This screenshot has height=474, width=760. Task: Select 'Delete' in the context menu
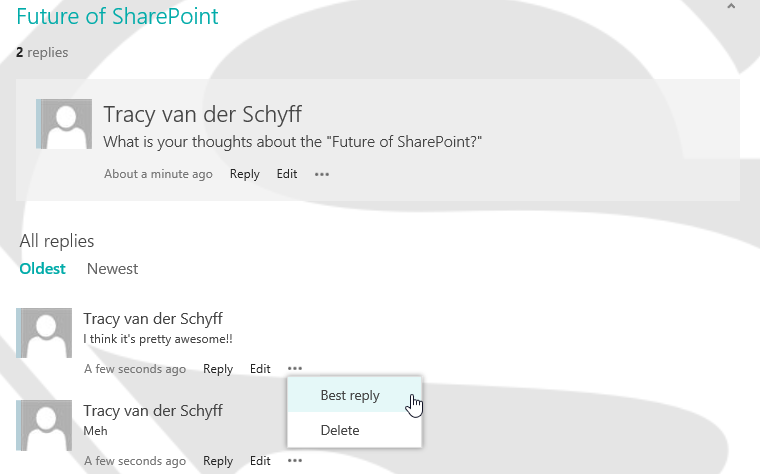(340, 430)
